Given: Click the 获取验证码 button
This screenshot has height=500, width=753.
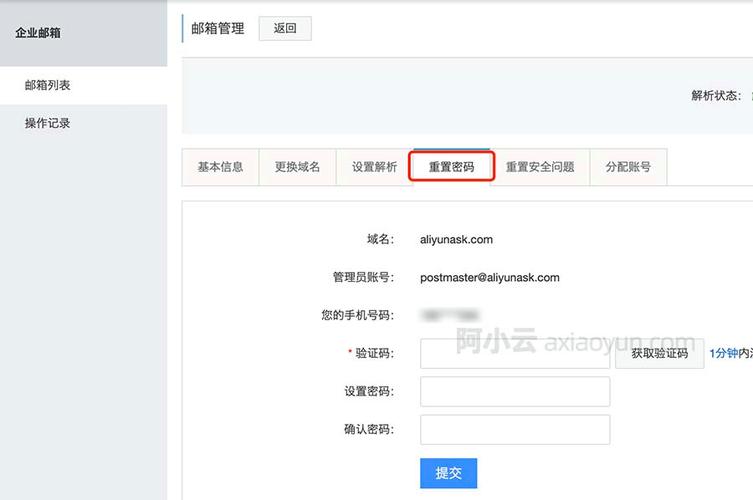Looking at the screenshot, I should pos(660,354).
